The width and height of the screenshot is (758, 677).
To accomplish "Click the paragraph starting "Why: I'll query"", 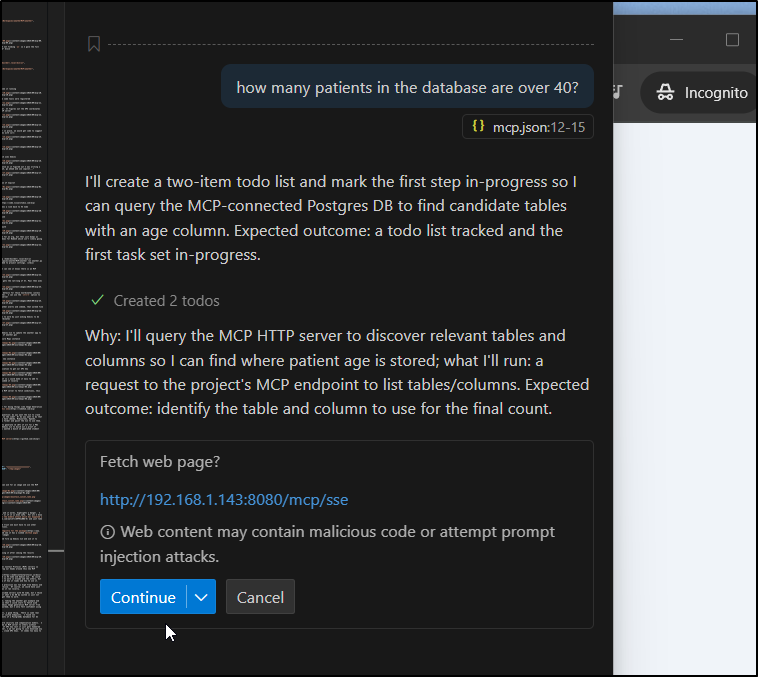I will (x=338, y=372).
